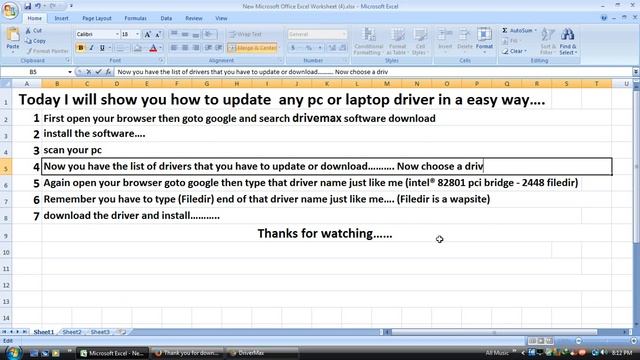Image resolution: width=640 pixels, height=360 pixels.
Task: Open the Name Box dropdown arrow
Action: pyautogui.click(x=70, y=72)
